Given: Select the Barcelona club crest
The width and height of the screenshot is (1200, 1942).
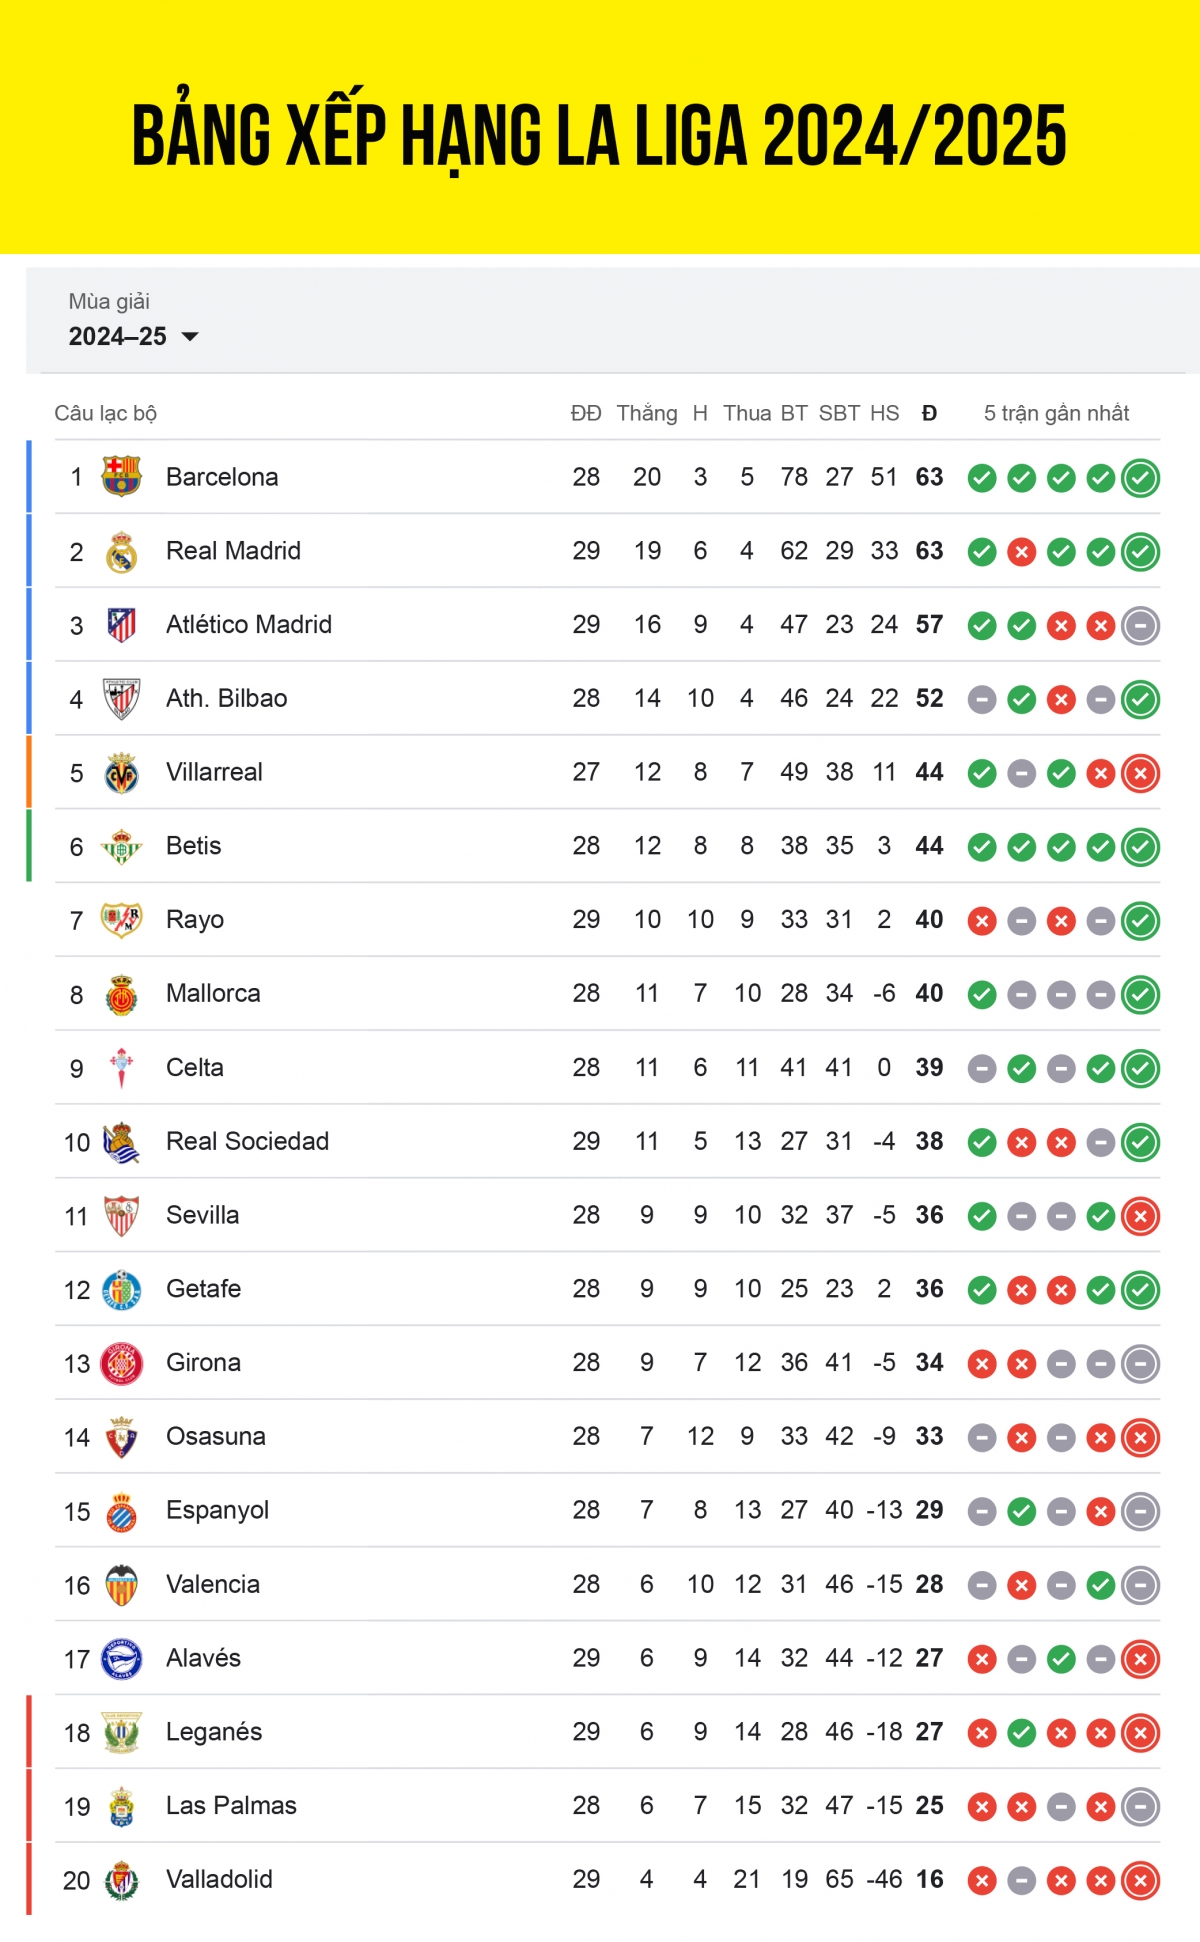Looking at the screenshot, I should pyautogui.click(x=119, y=477).
